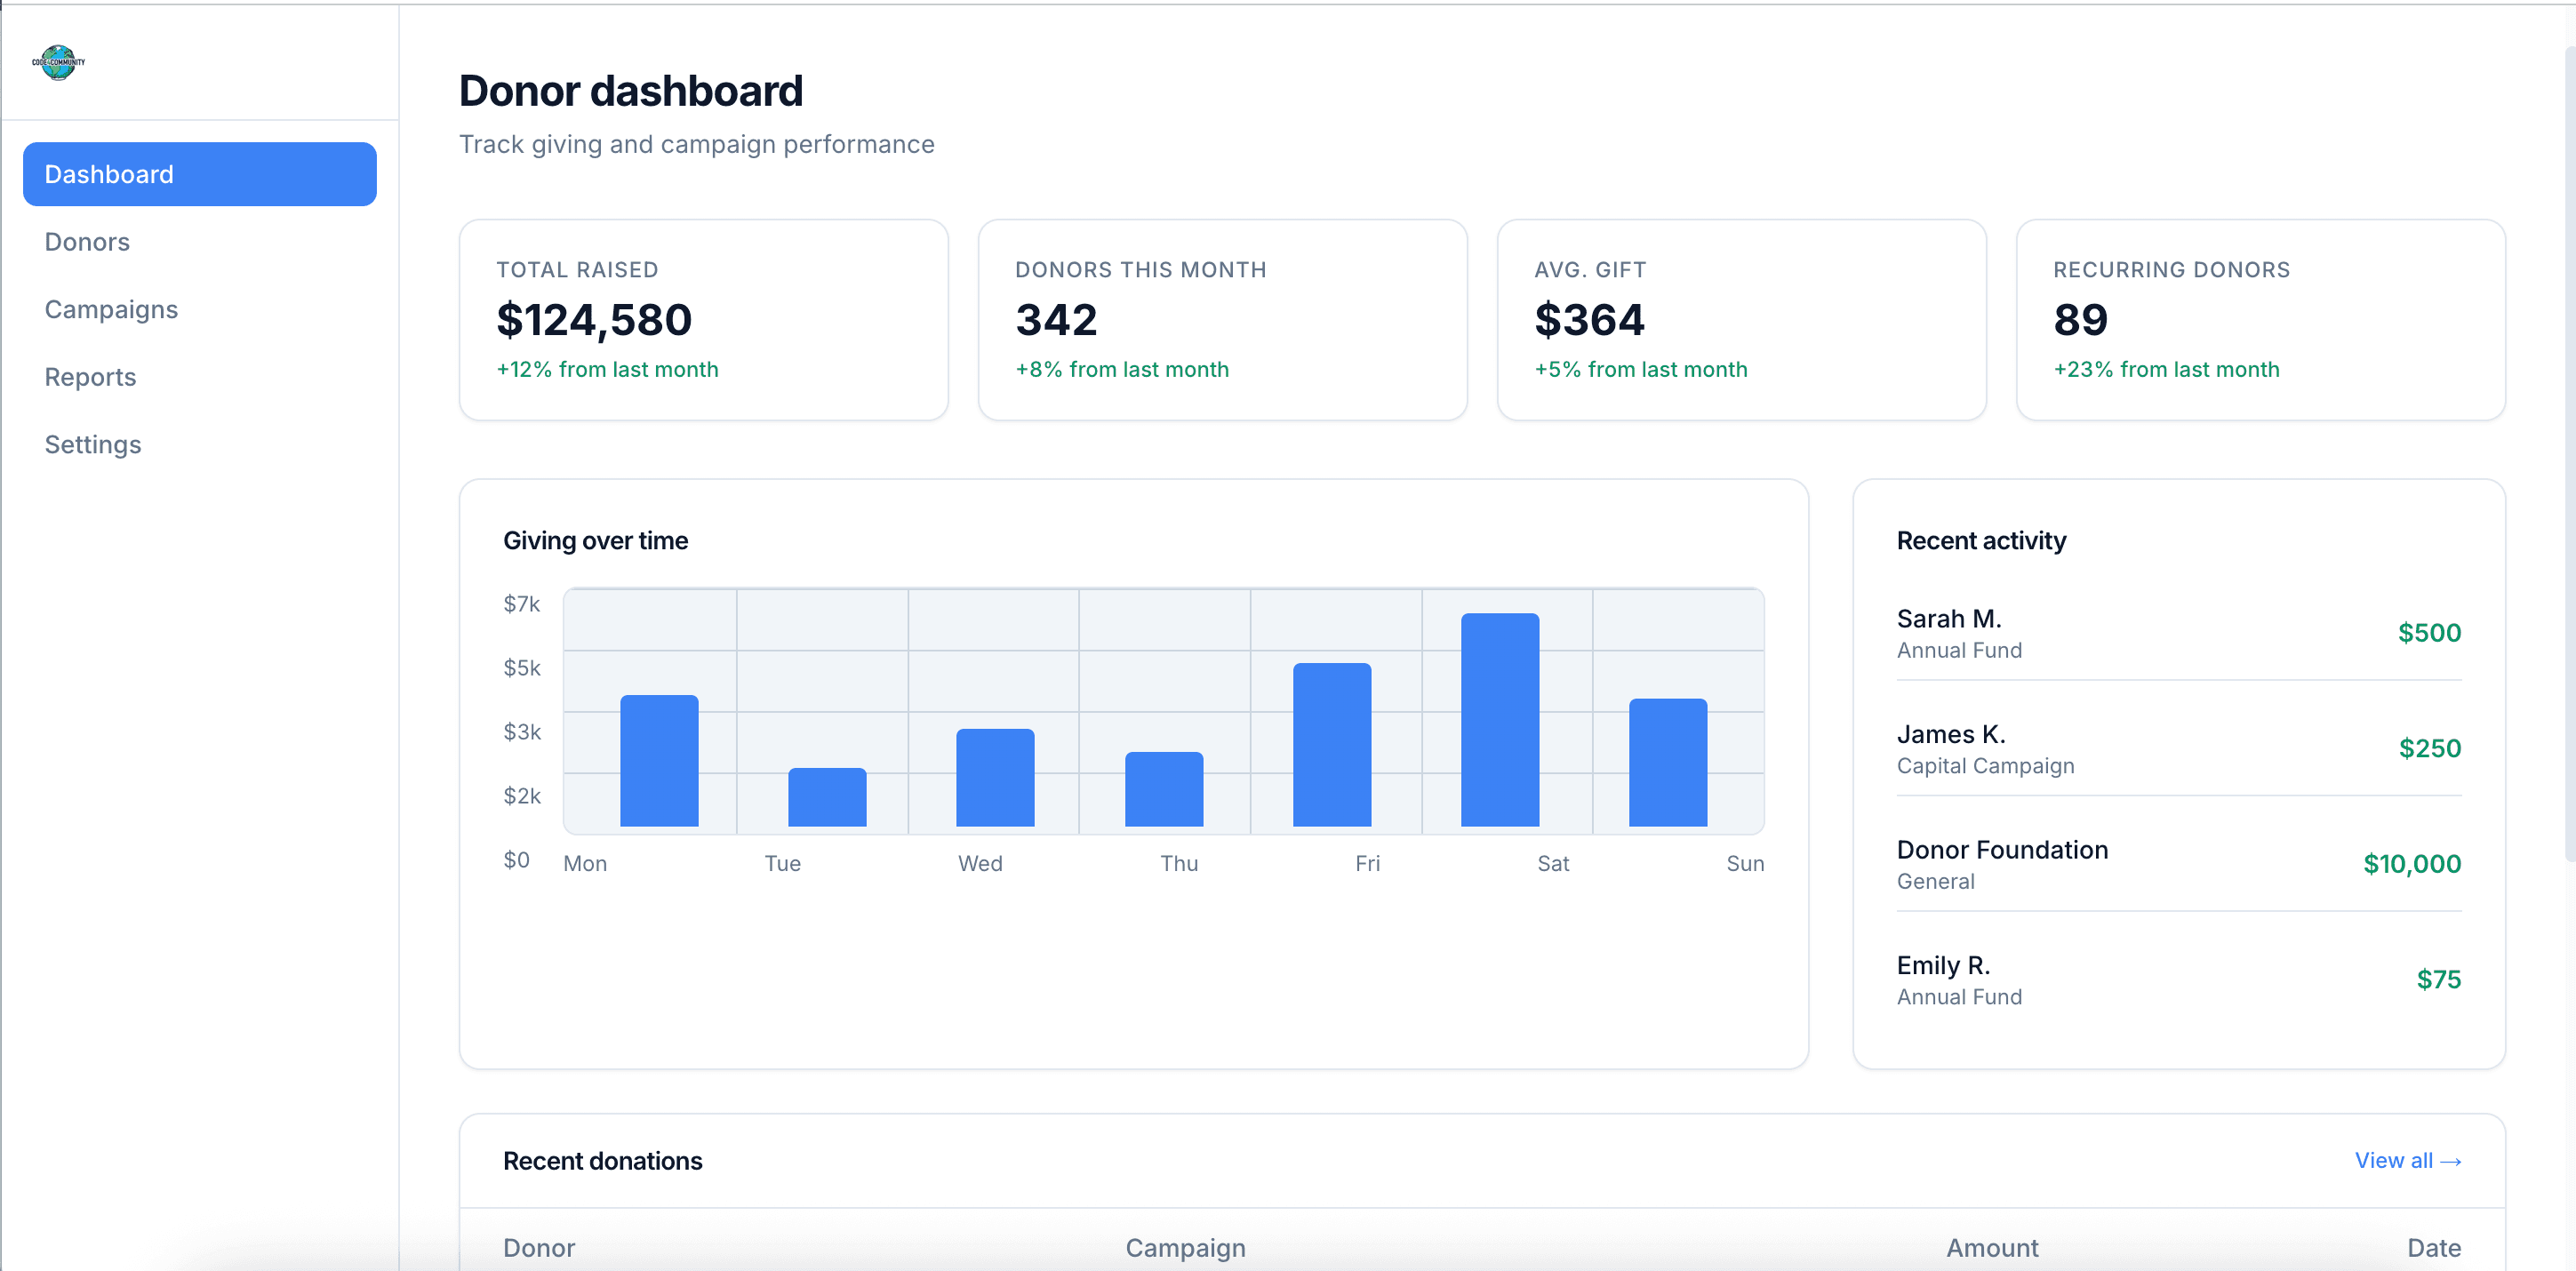Select the Avg. Gift statistic card

[1740, 320]
